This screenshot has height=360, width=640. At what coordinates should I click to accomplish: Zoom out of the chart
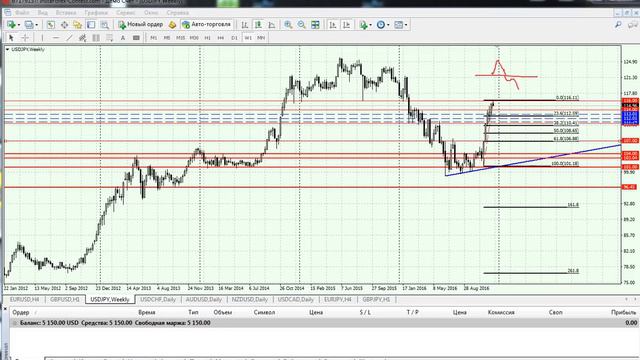301,25
